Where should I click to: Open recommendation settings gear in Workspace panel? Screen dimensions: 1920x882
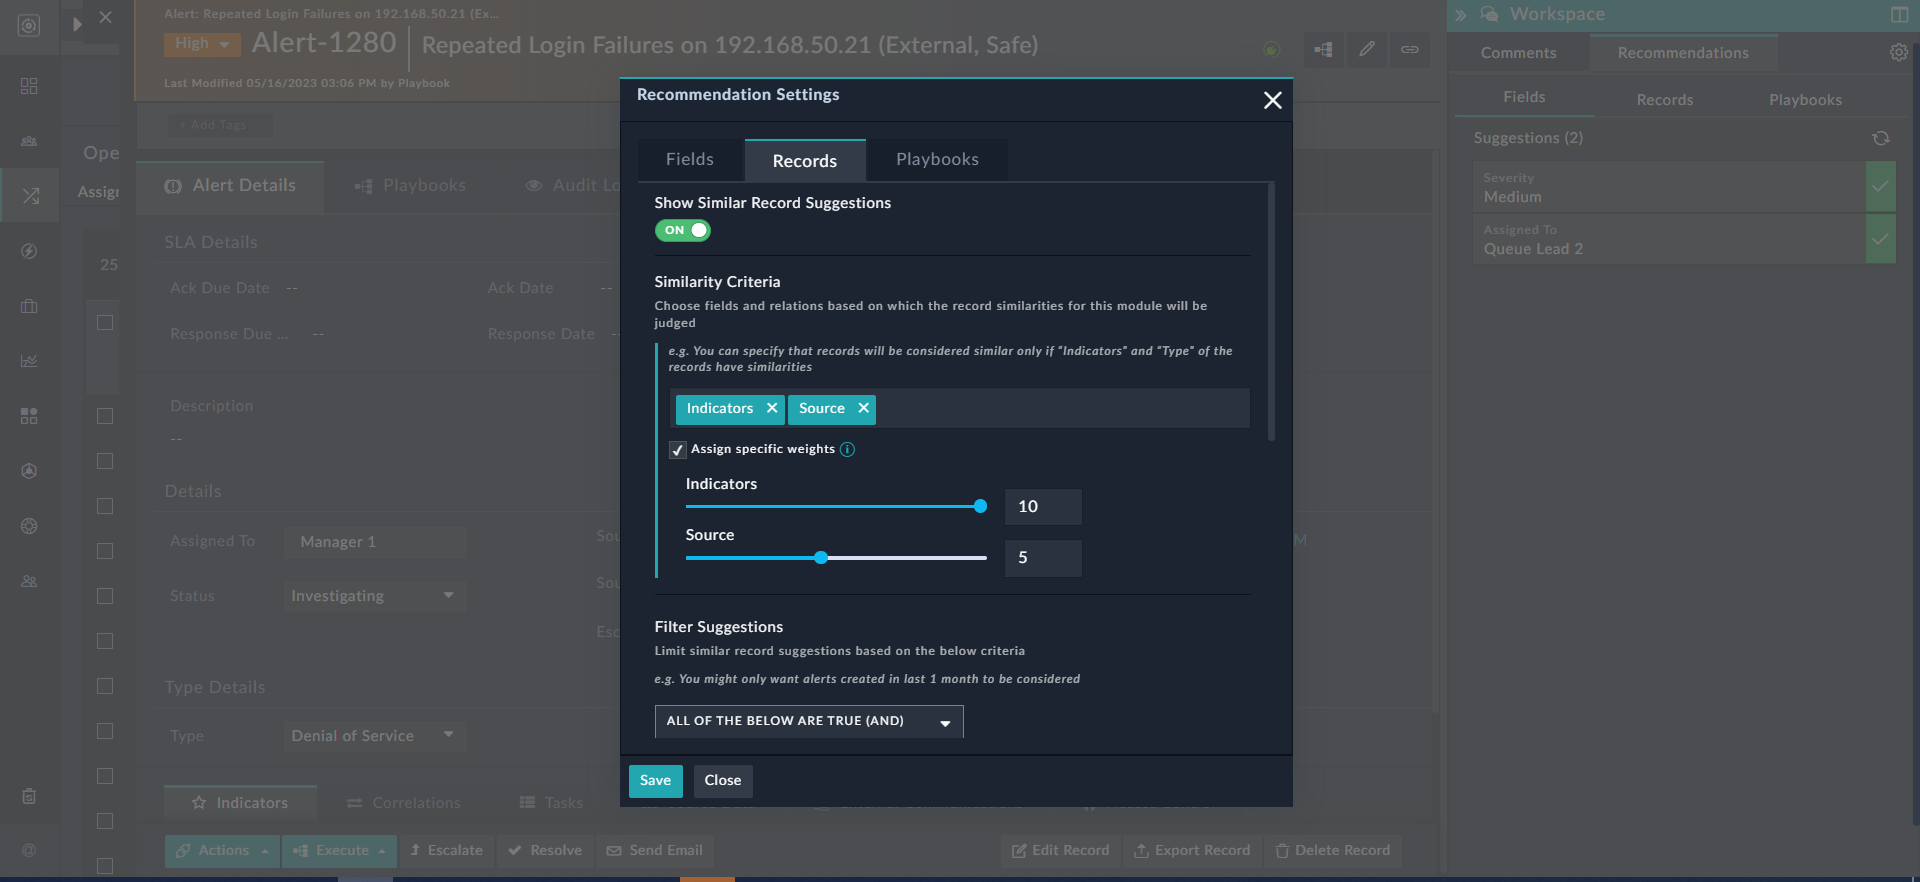(x=1898, y=53)
